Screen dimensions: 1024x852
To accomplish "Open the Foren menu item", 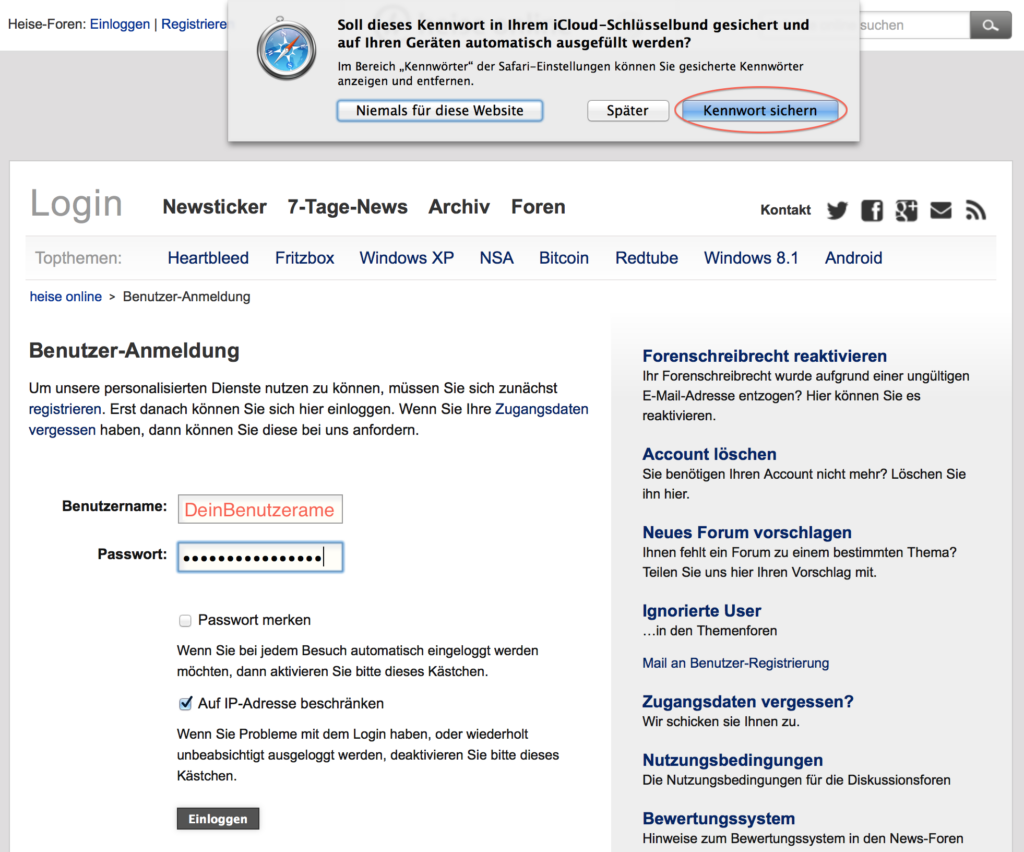I will coord(538,207).
